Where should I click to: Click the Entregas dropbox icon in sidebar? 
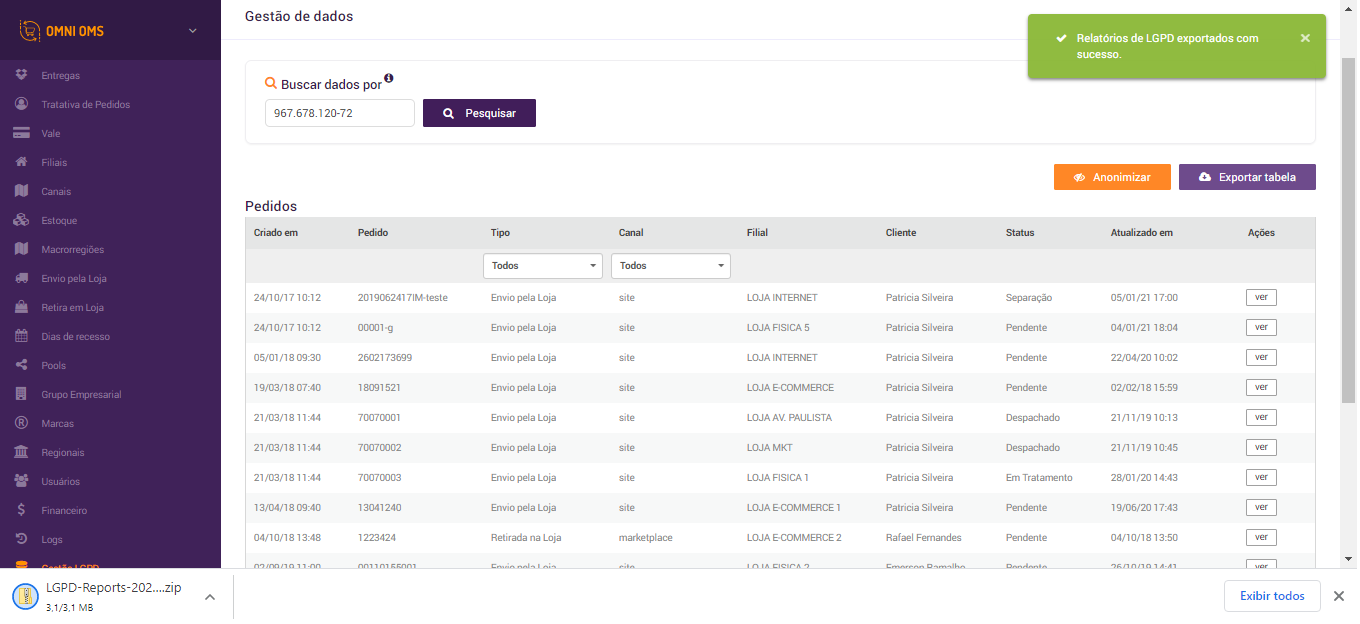(21, 75)
